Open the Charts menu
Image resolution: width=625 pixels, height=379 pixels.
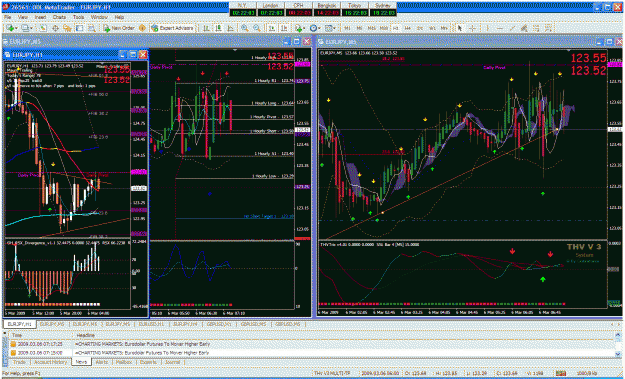click(x=59, y=18)
